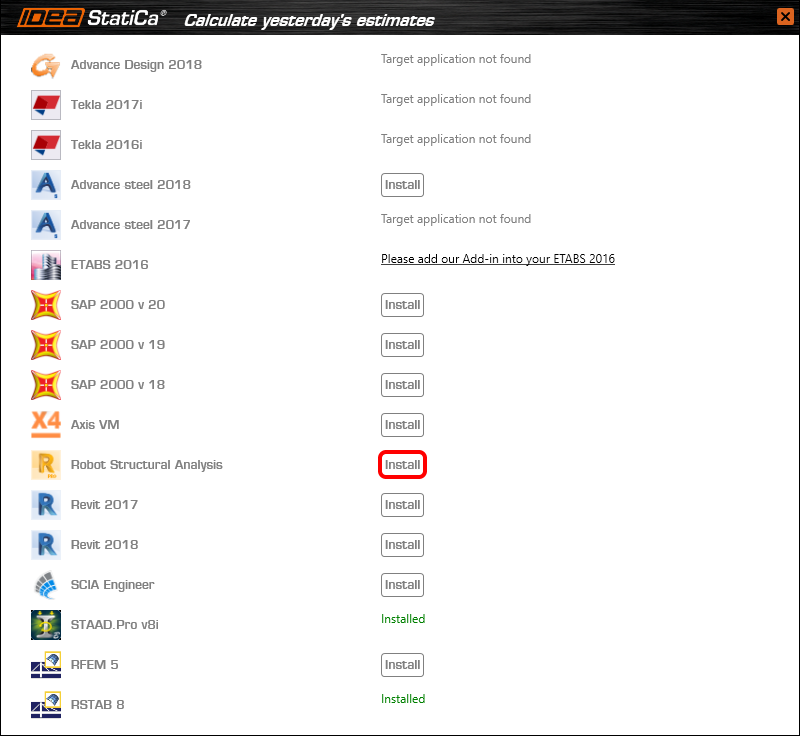Install the SCIA Engineer link
The height and width of the screenshot is (736, 800).
coord(402,585)
